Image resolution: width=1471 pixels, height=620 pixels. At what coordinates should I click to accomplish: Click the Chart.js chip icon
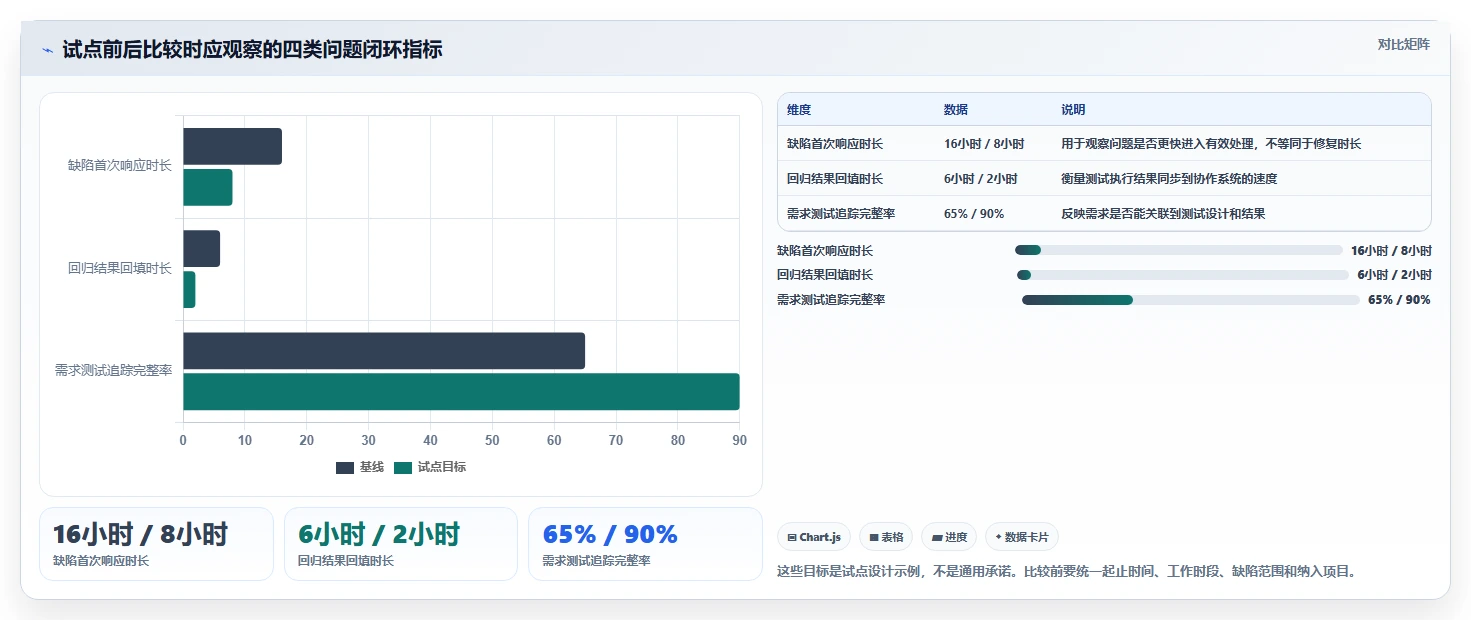coord(792,537)
